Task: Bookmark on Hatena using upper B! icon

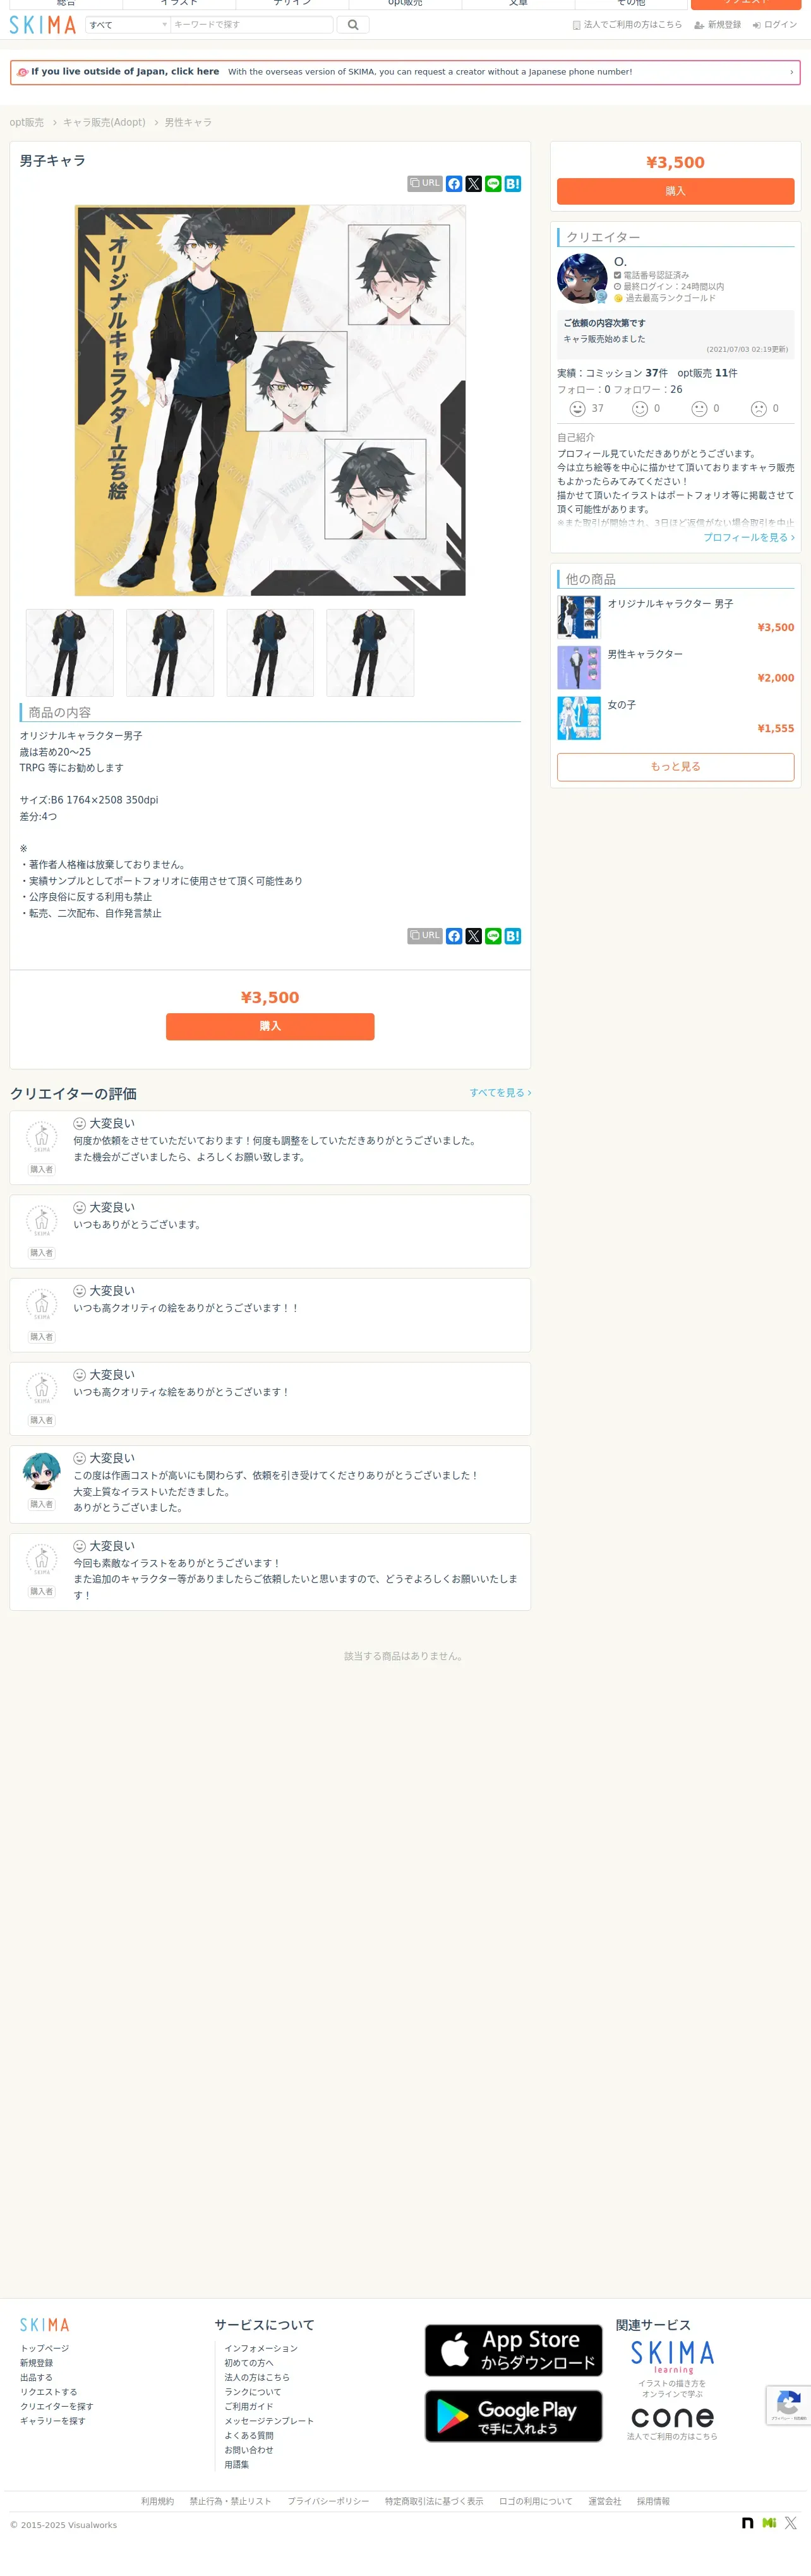Action: [513, 184]
